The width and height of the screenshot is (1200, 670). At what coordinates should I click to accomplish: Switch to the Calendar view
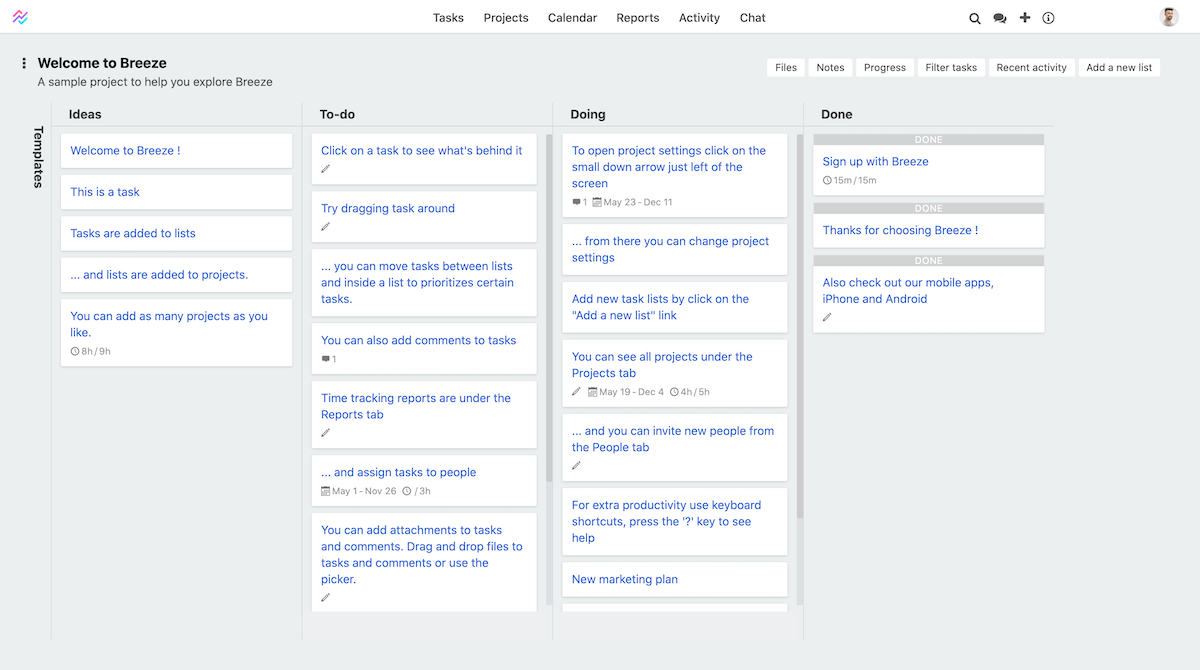coord(573,18)
